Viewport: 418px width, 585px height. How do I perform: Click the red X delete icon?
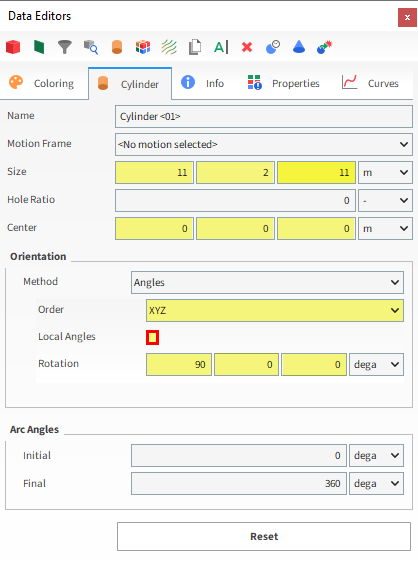click(x=247, y=47)
